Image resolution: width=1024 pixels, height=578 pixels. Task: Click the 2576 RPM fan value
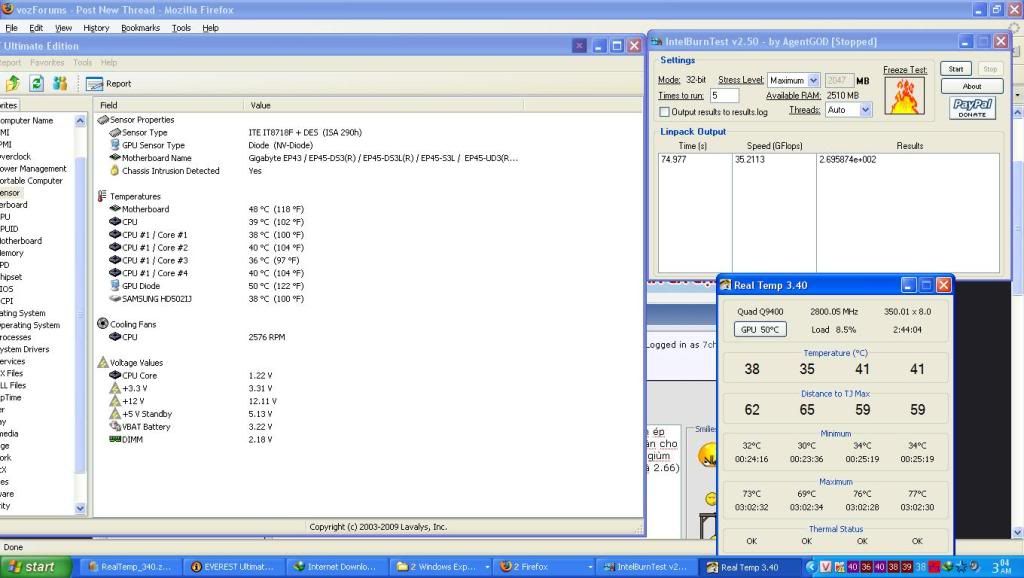click(266, 337)
